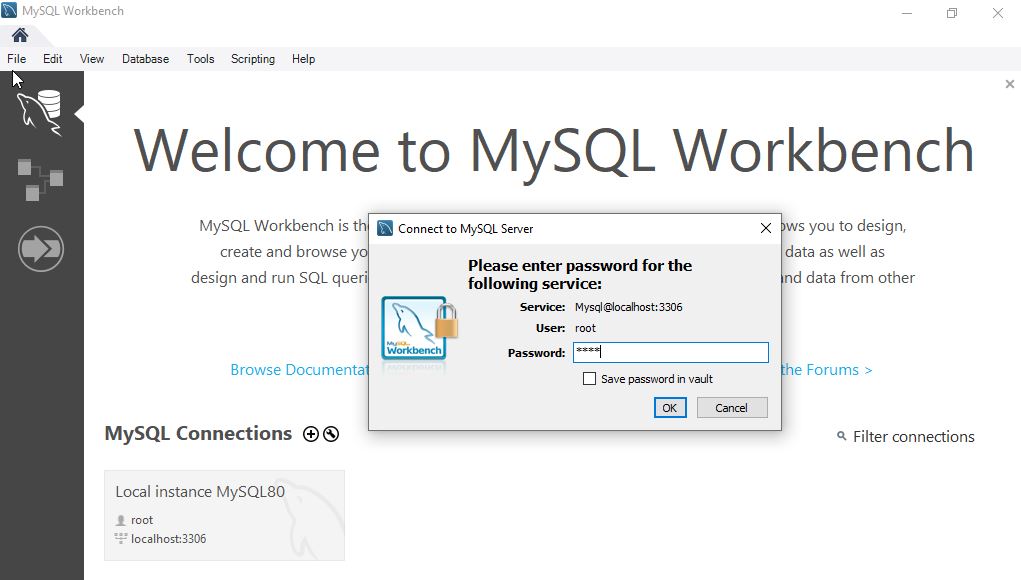Open the Migration wizard sidebar icon

(x=40, y=249)
